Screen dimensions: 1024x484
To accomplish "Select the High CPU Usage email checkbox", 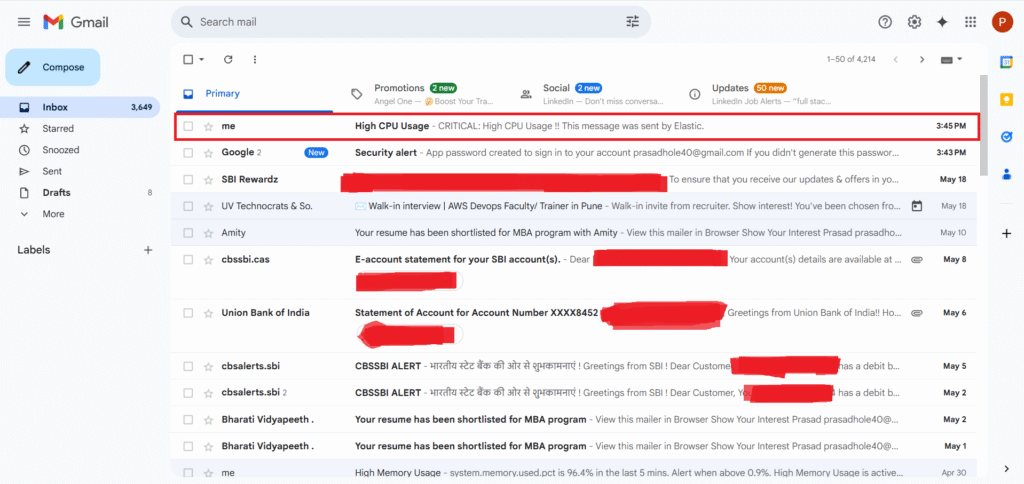I will click(188, 126).
